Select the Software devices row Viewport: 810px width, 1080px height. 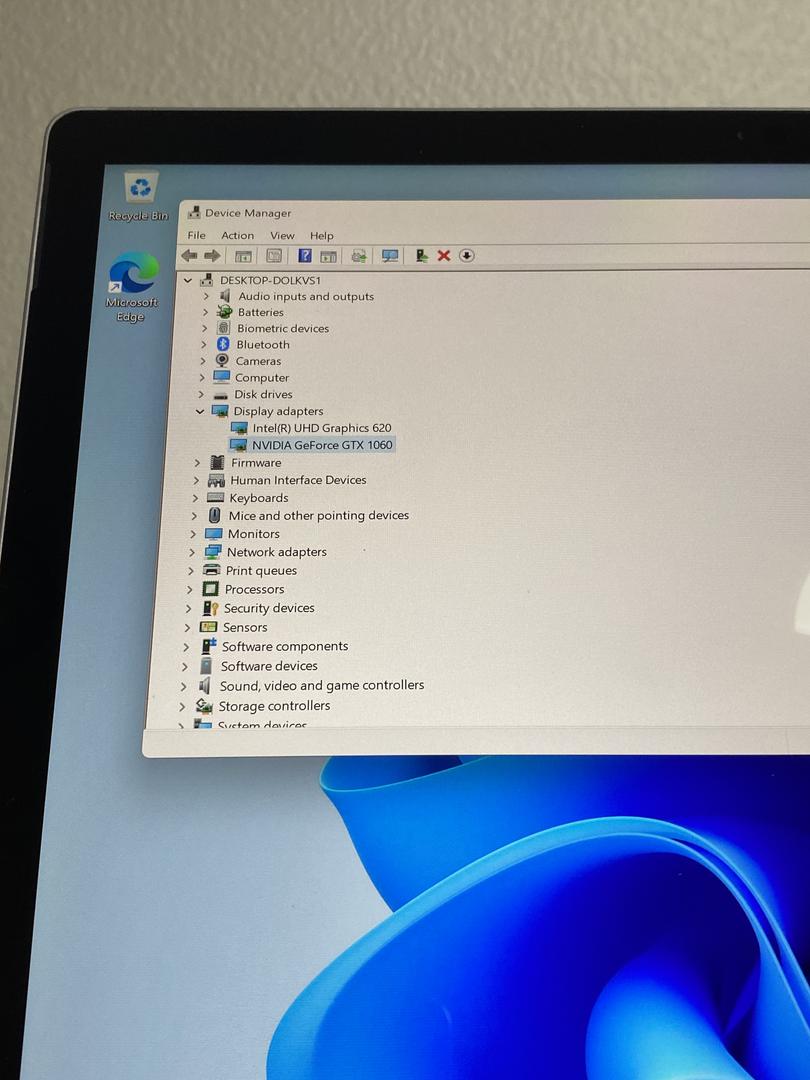point(269,666)
